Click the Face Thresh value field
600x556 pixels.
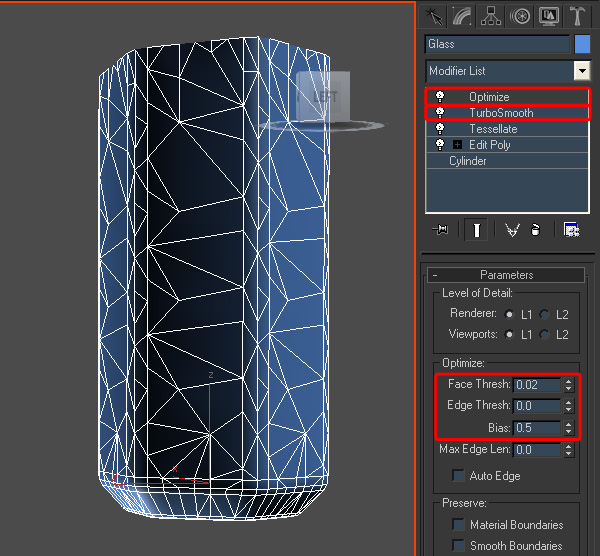click(x=537, y=385)
